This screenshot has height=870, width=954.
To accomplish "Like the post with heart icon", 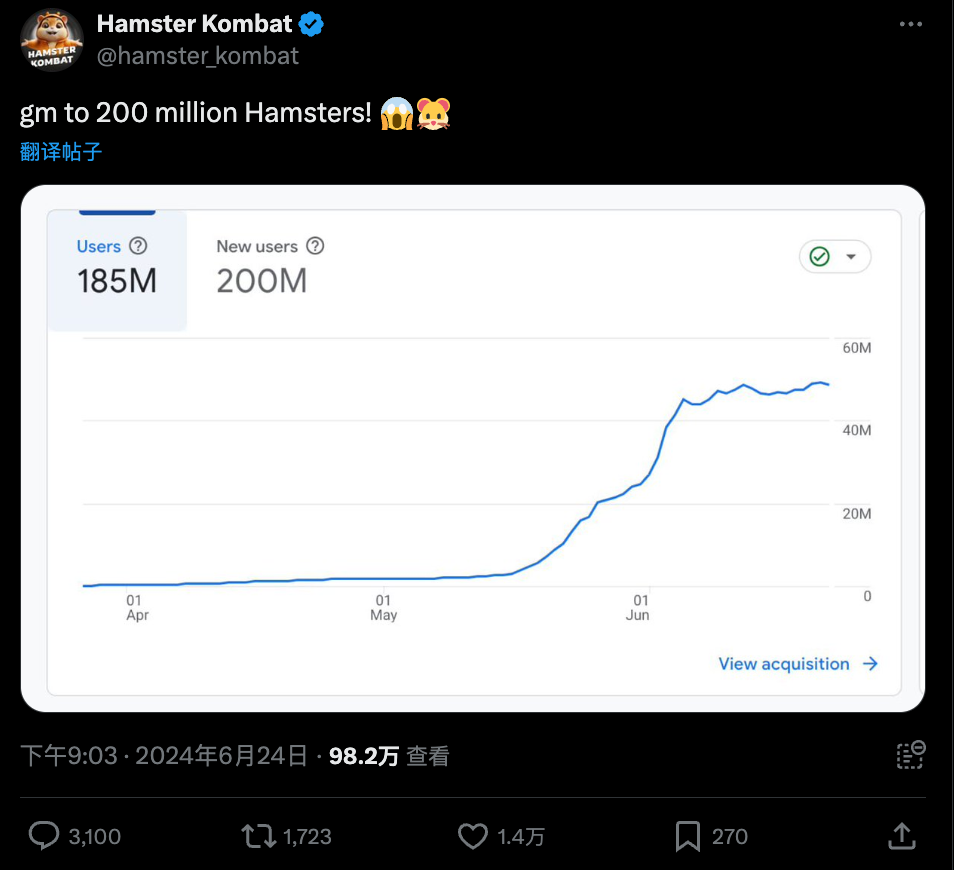I will tap(473, 836).
